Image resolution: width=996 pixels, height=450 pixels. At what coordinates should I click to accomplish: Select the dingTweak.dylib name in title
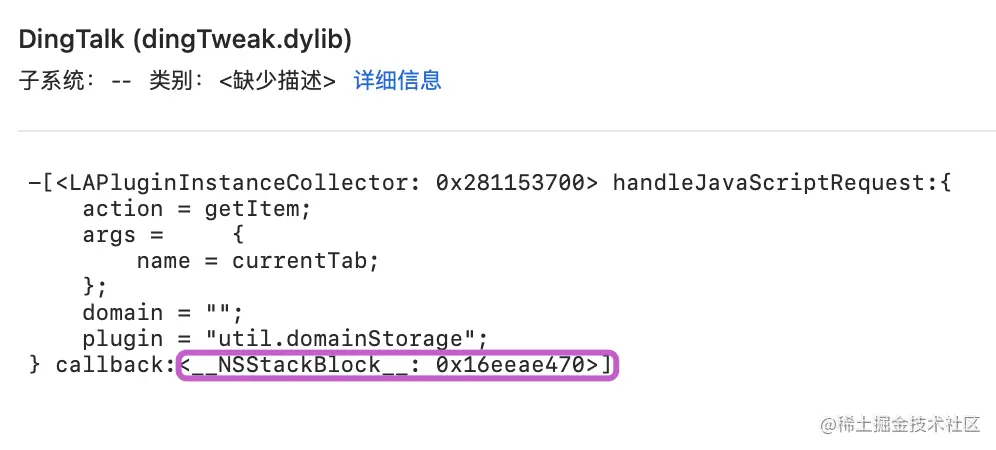pyautogui.click(x=242, y=40)
